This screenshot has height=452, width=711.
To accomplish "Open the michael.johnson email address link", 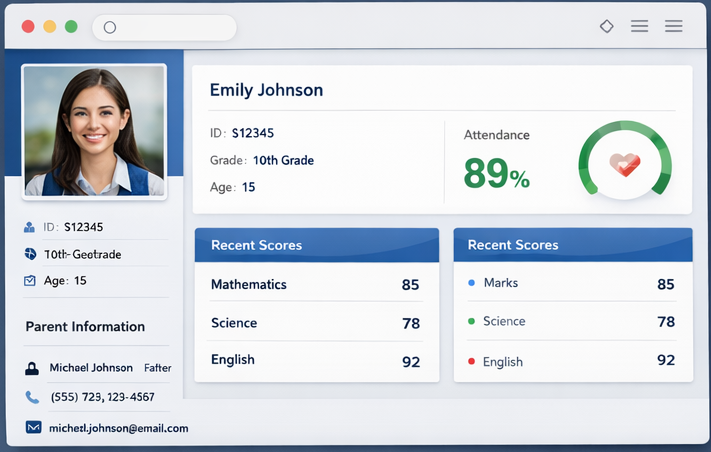I will pyautogui.click(x=119, y=428).
